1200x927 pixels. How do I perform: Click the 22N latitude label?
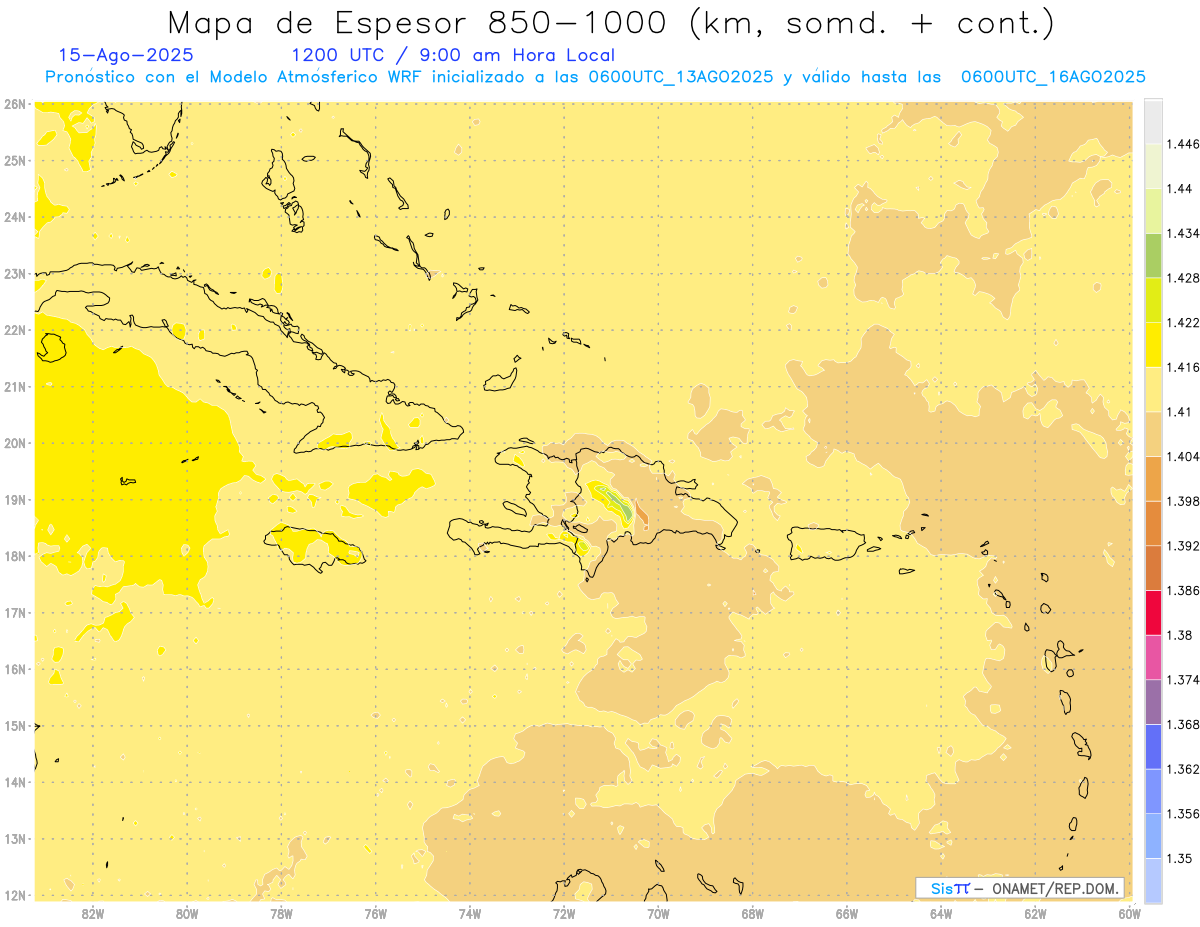coord(14,330)
